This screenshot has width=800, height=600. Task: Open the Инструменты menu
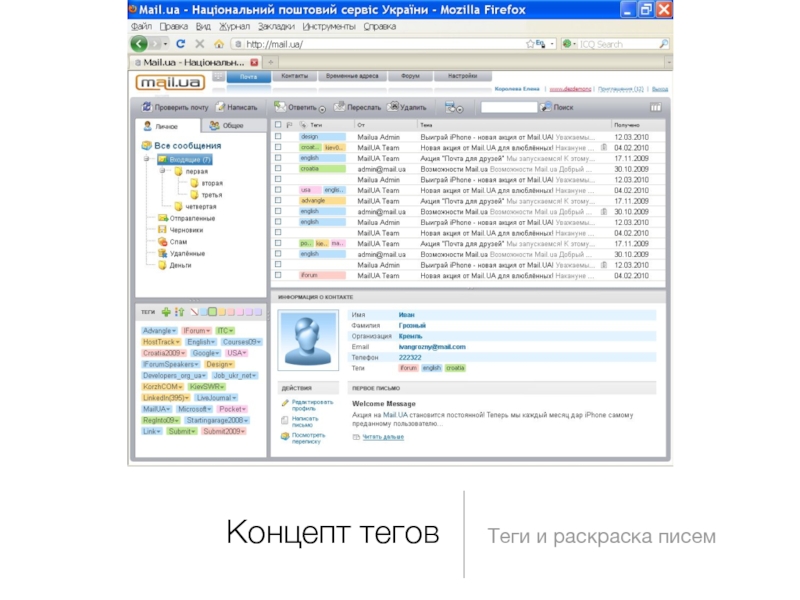click(329, 27)
